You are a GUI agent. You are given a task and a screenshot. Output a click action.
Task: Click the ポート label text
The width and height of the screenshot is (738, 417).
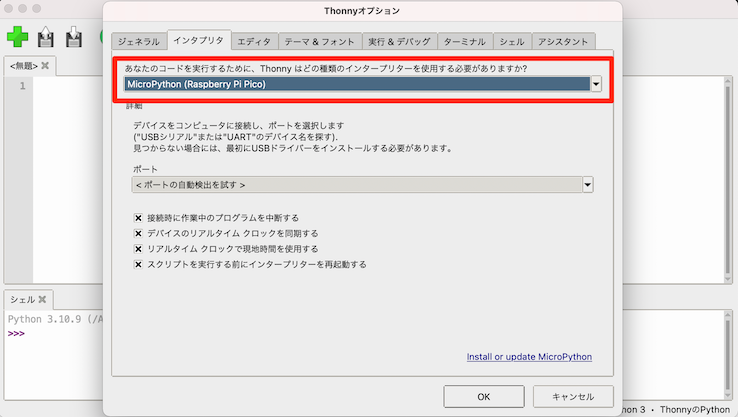[x=145, y=169]
